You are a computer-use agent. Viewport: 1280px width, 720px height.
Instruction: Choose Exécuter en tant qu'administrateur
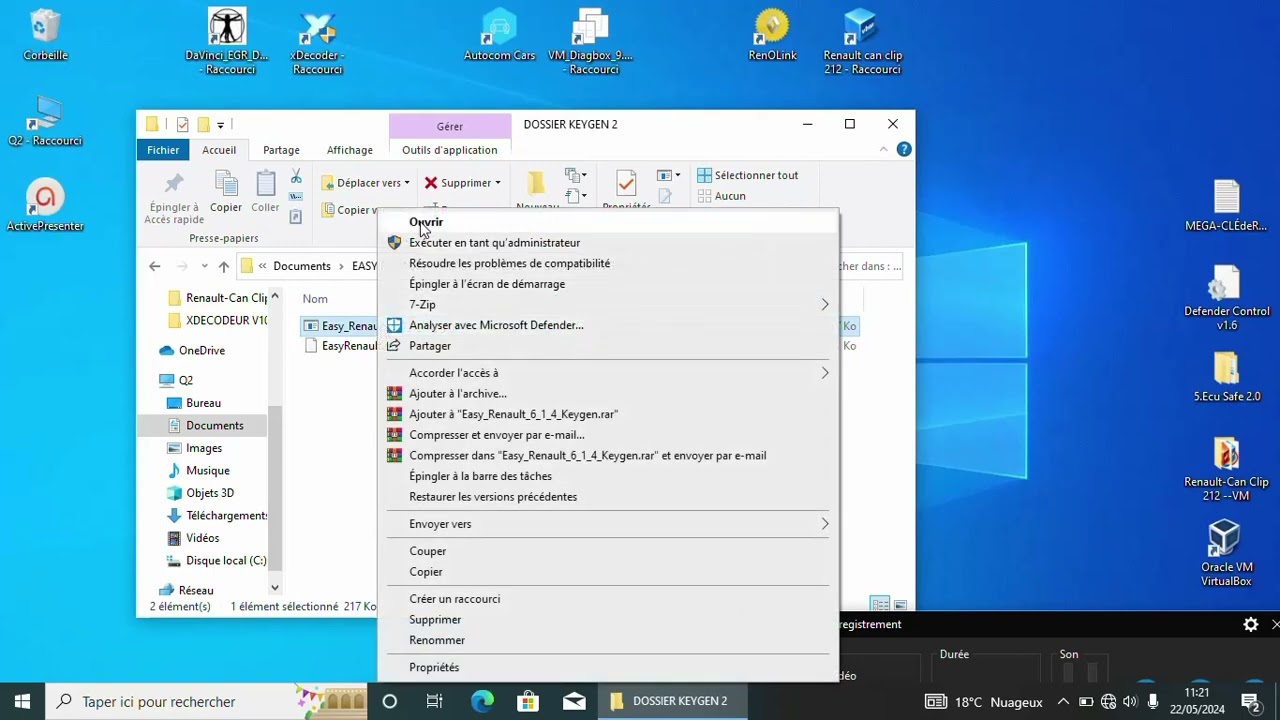[x=608, y=243]
